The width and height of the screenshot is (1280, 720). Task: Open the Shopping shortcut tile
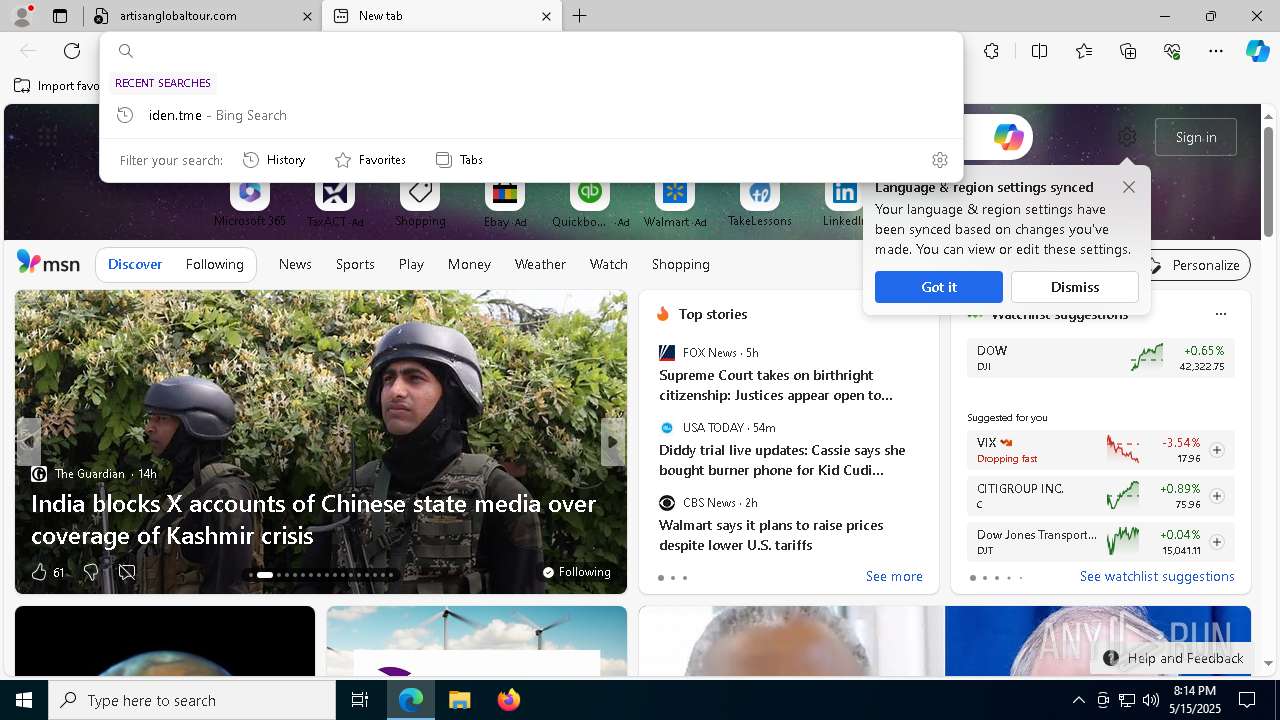420,203
